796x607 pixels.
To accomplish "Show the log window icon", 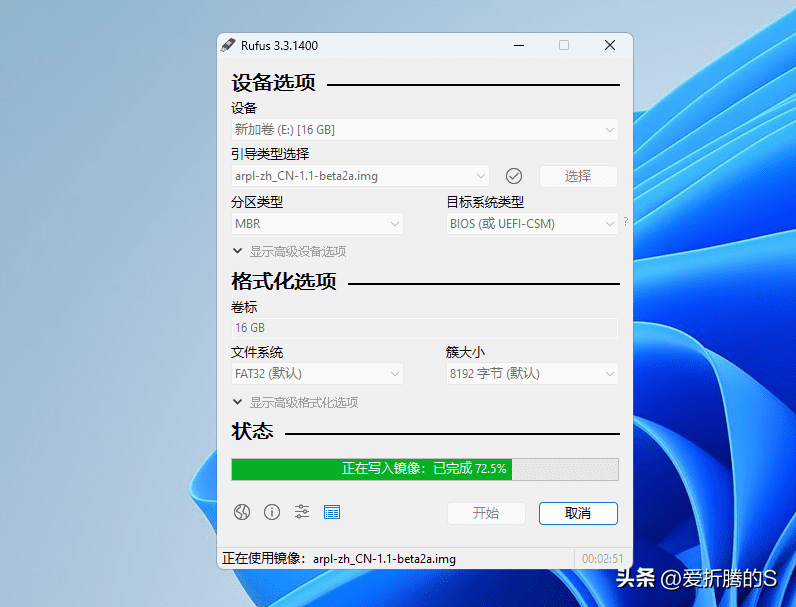I will (332, 512).
